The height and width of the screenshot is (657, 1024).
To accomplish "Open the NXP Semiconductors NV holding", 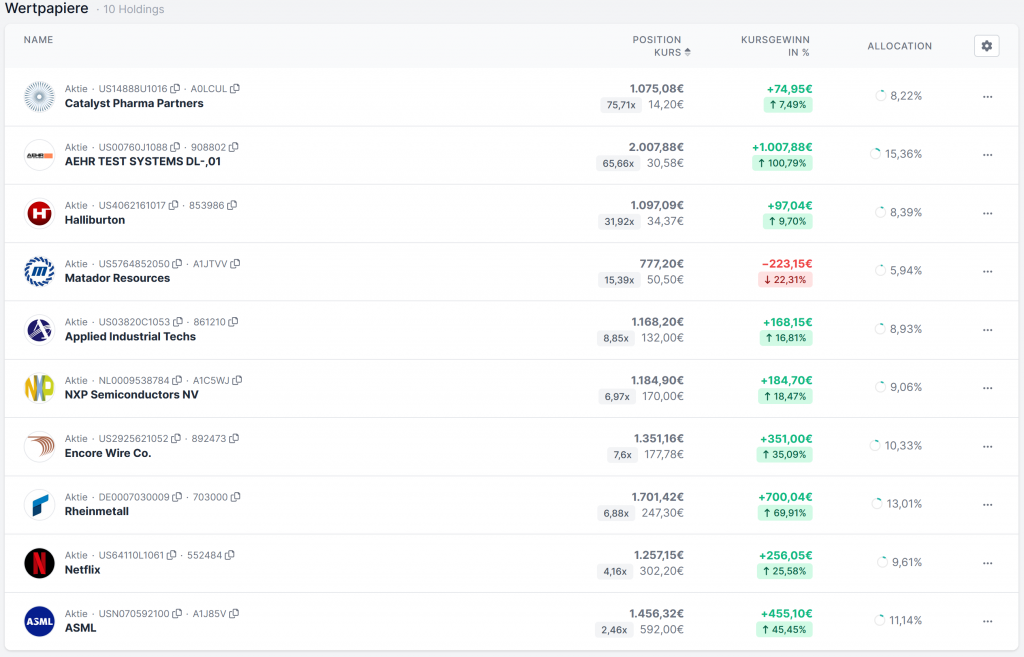I will (x=131, y=394).
